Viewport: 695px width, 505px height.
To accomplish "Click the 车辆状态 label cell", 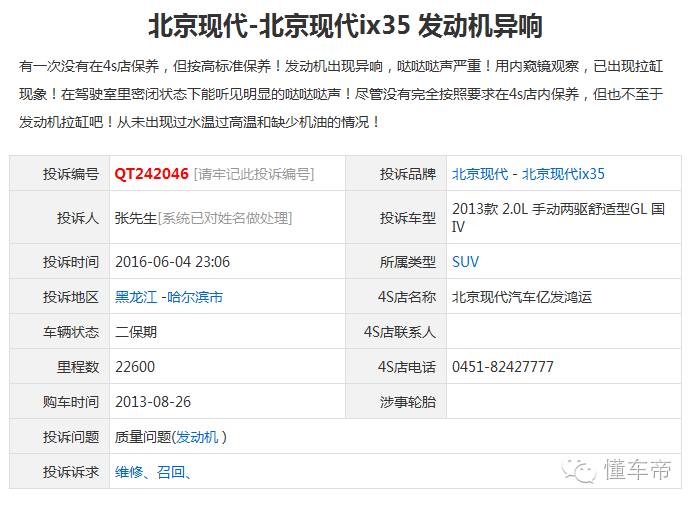I will pos(60,332).
